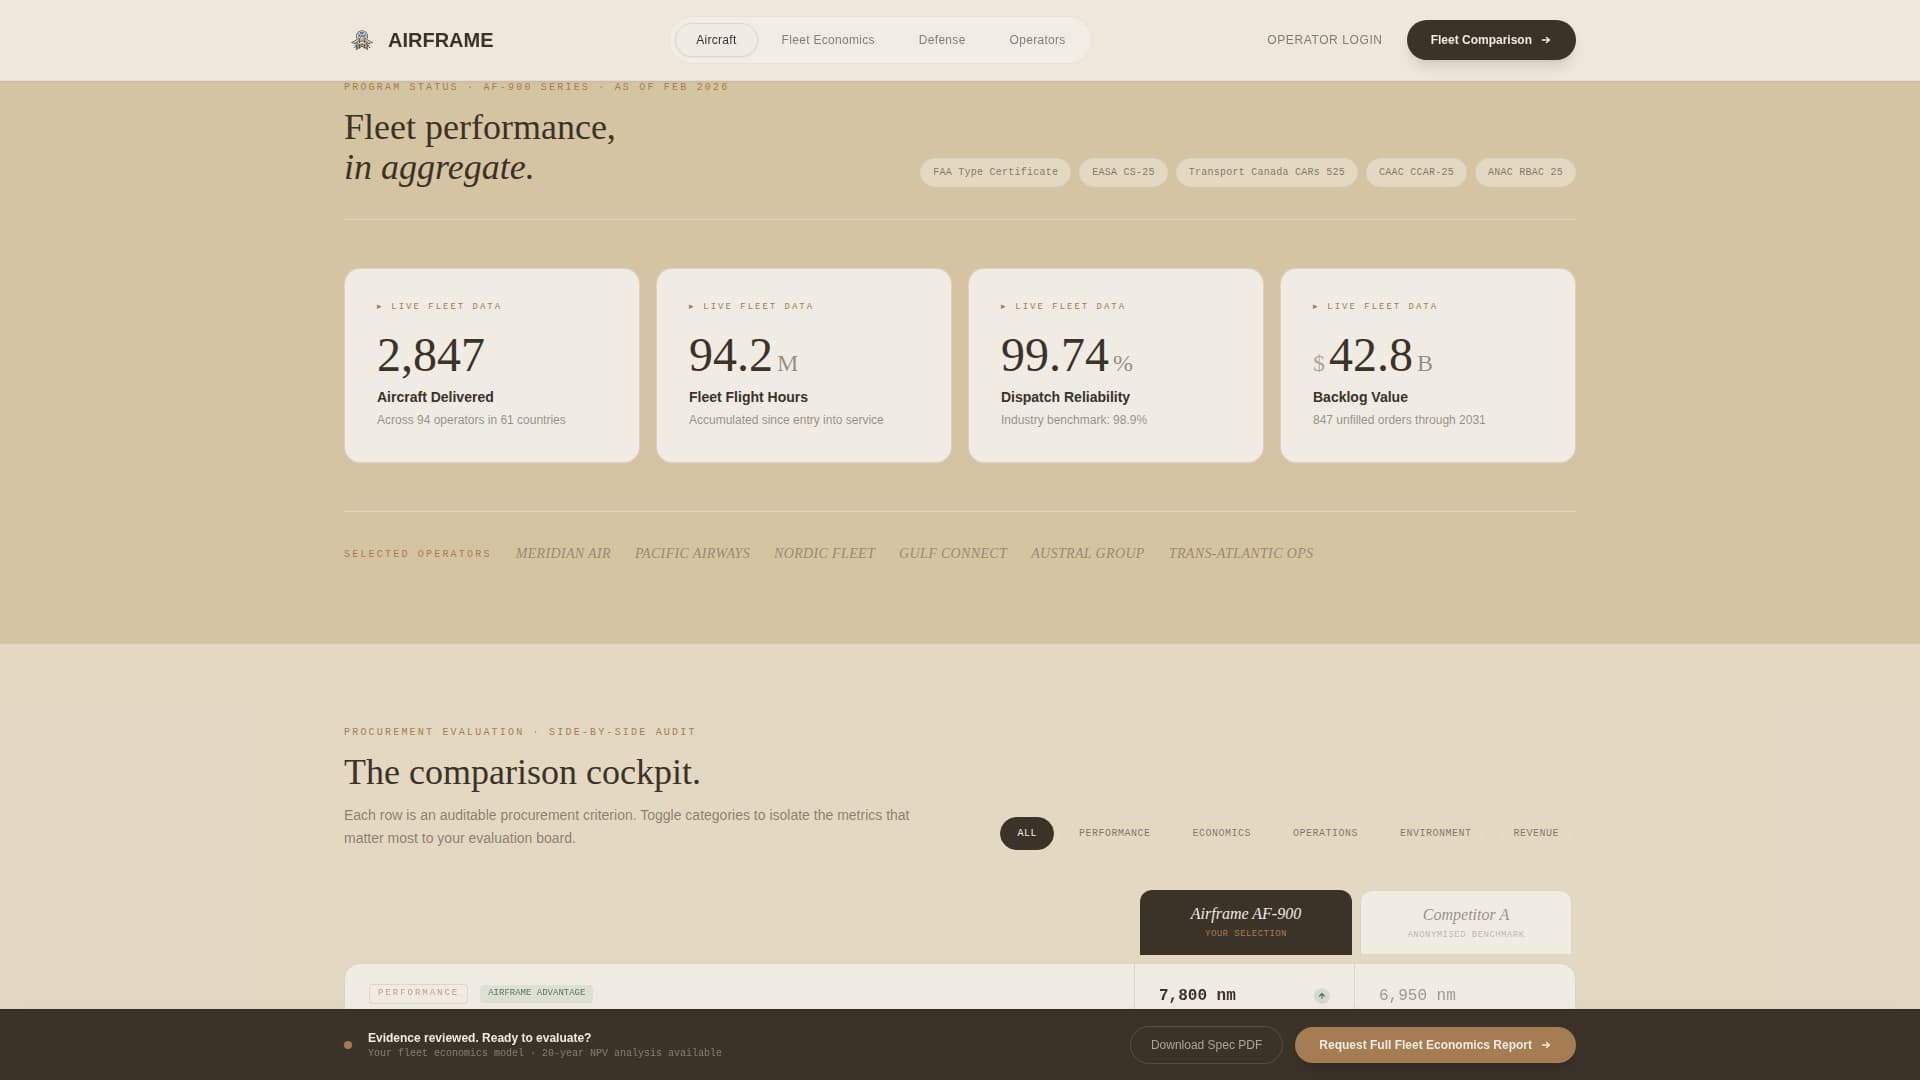Image resolution: width=1920 pixels, height=1080 pixels.
Task: Toggle the ENVIRONMENT category filter
Action: [x=1435, y=832]
